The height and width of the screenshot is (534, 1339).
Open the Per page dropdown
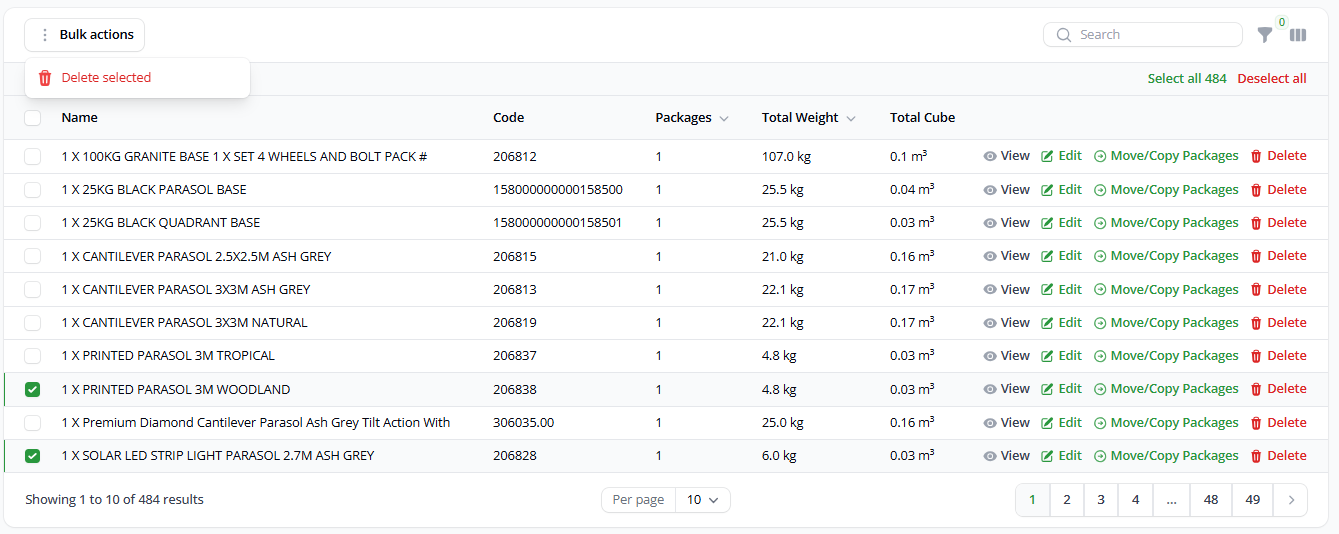[x=703, y=500]
